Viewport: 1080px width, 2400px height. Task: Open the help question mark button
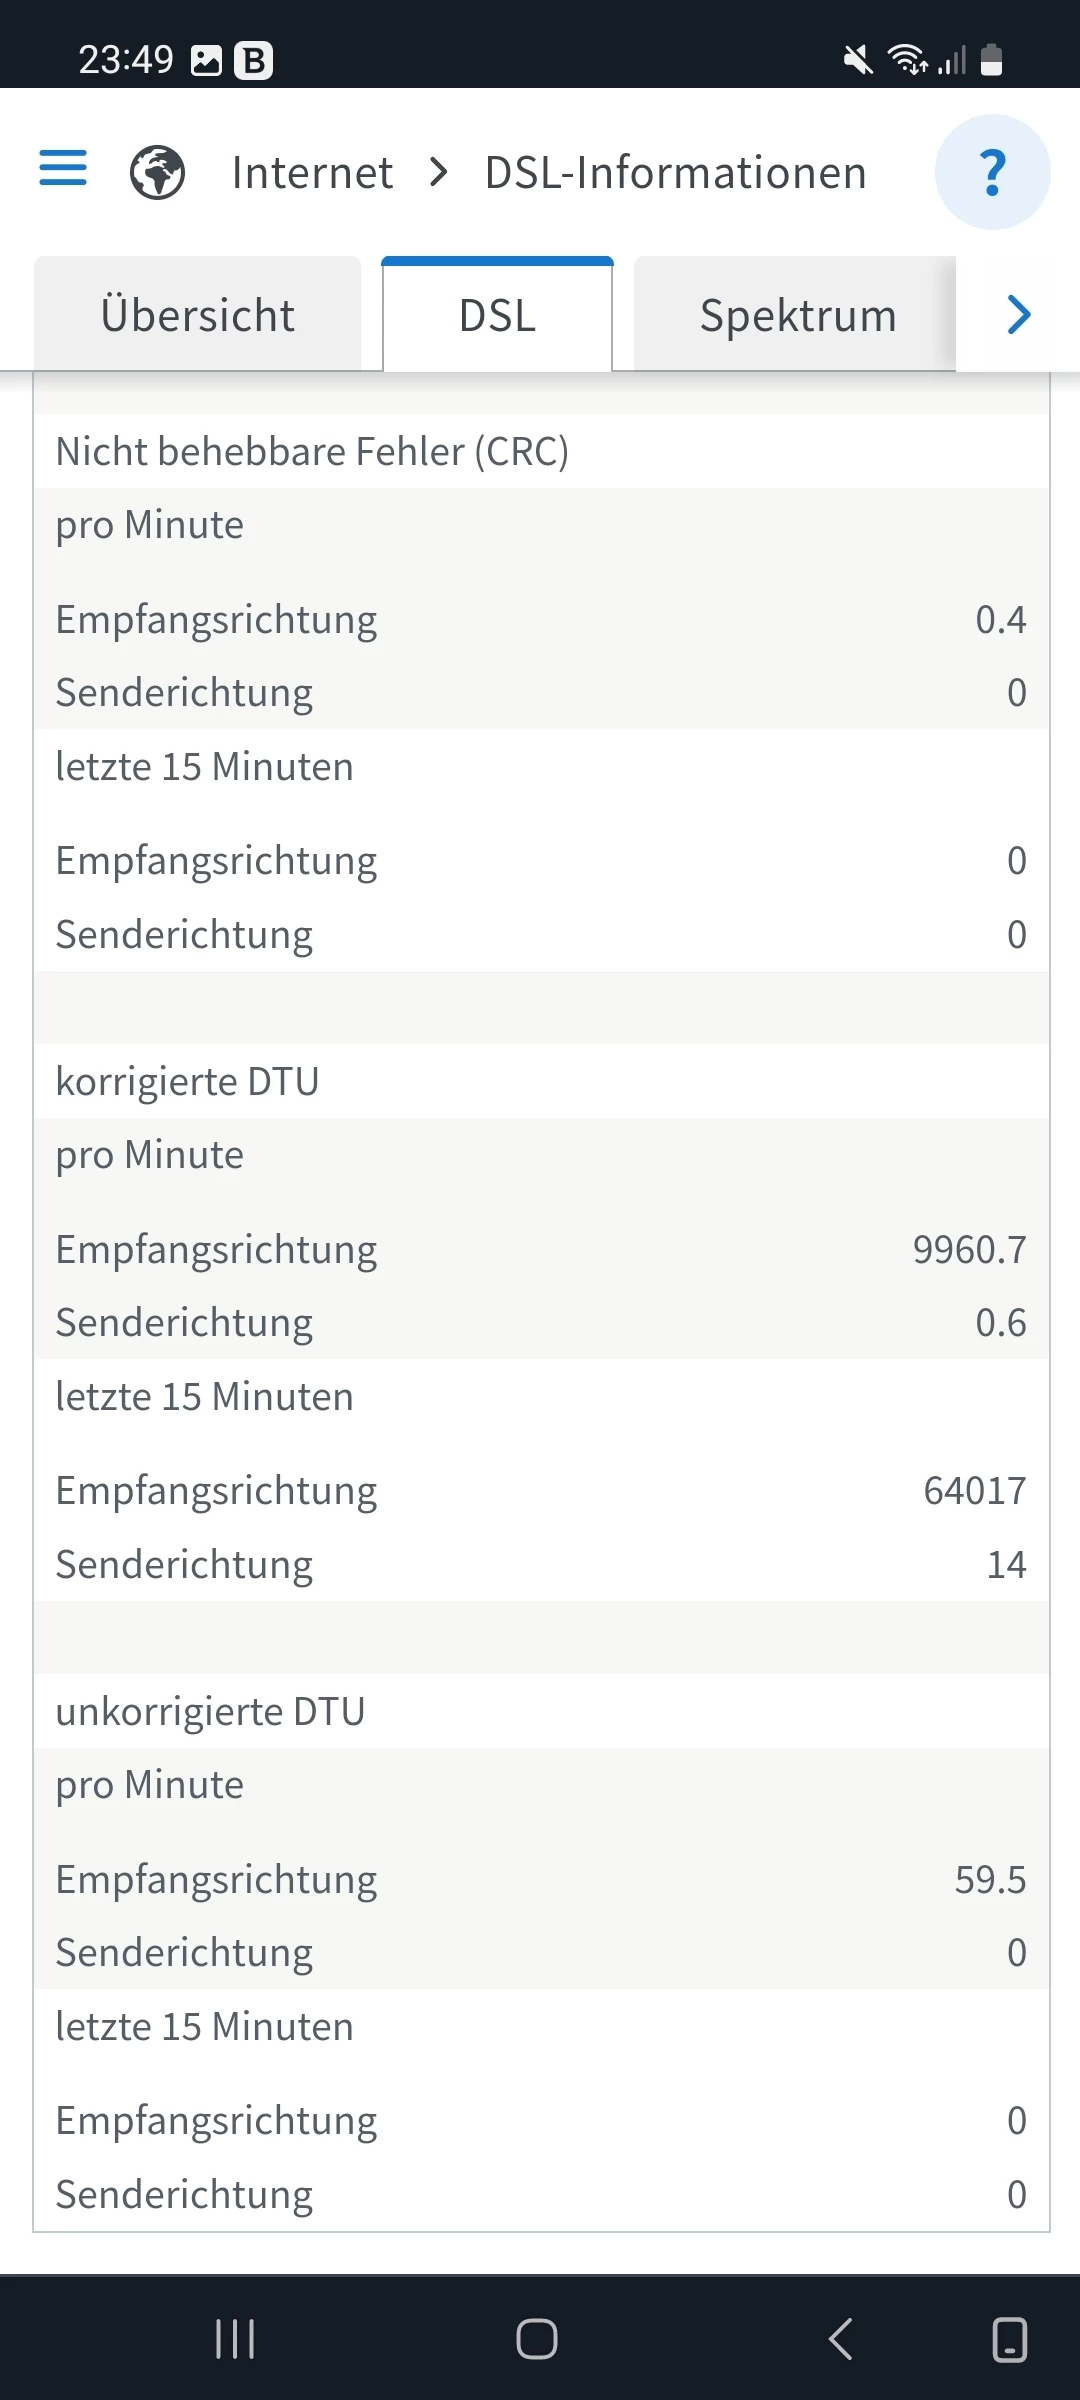(992, 172)
